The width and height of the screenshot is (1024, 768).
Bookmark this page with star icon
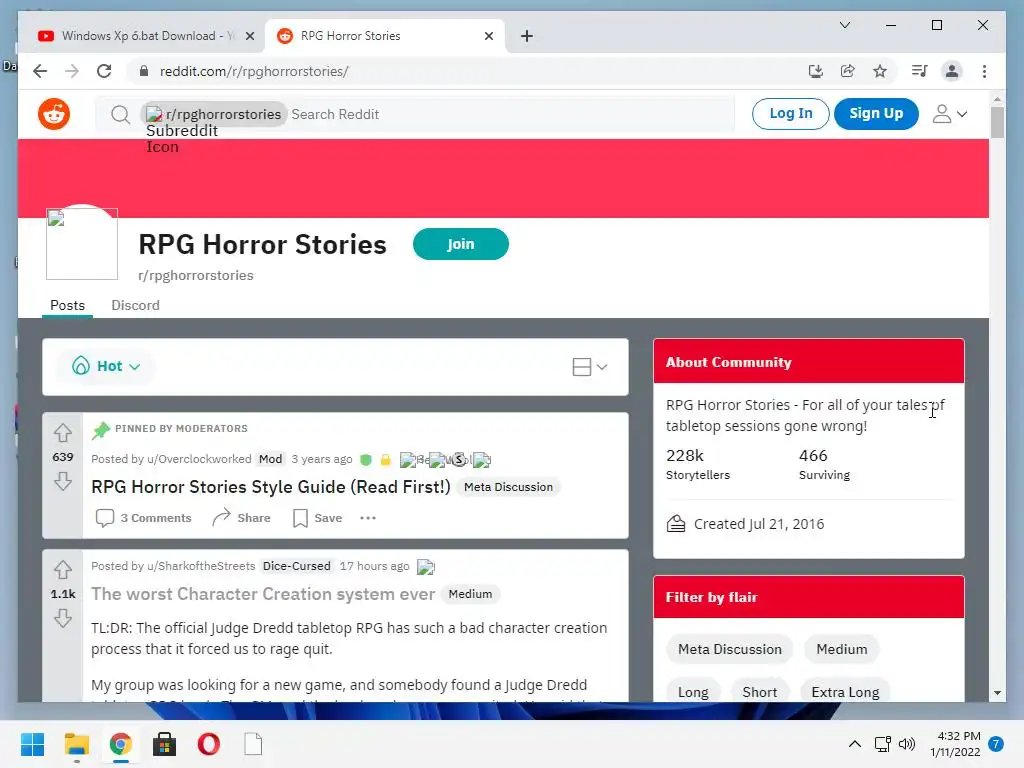[x=880, y=71]
